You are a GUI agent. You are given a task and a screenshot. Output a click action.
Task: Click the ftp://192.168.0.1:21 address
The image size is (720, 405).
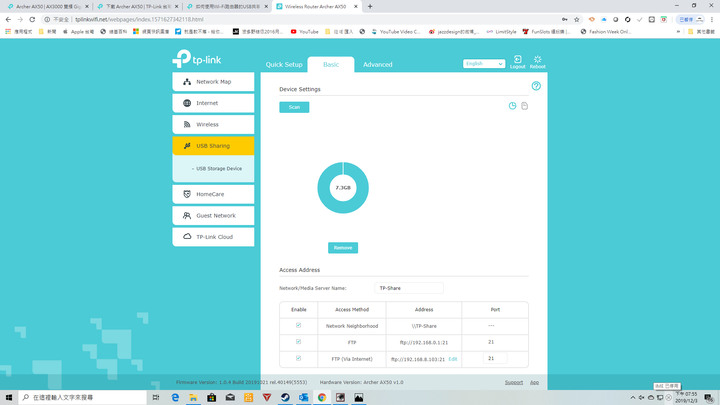pos(424,343)
